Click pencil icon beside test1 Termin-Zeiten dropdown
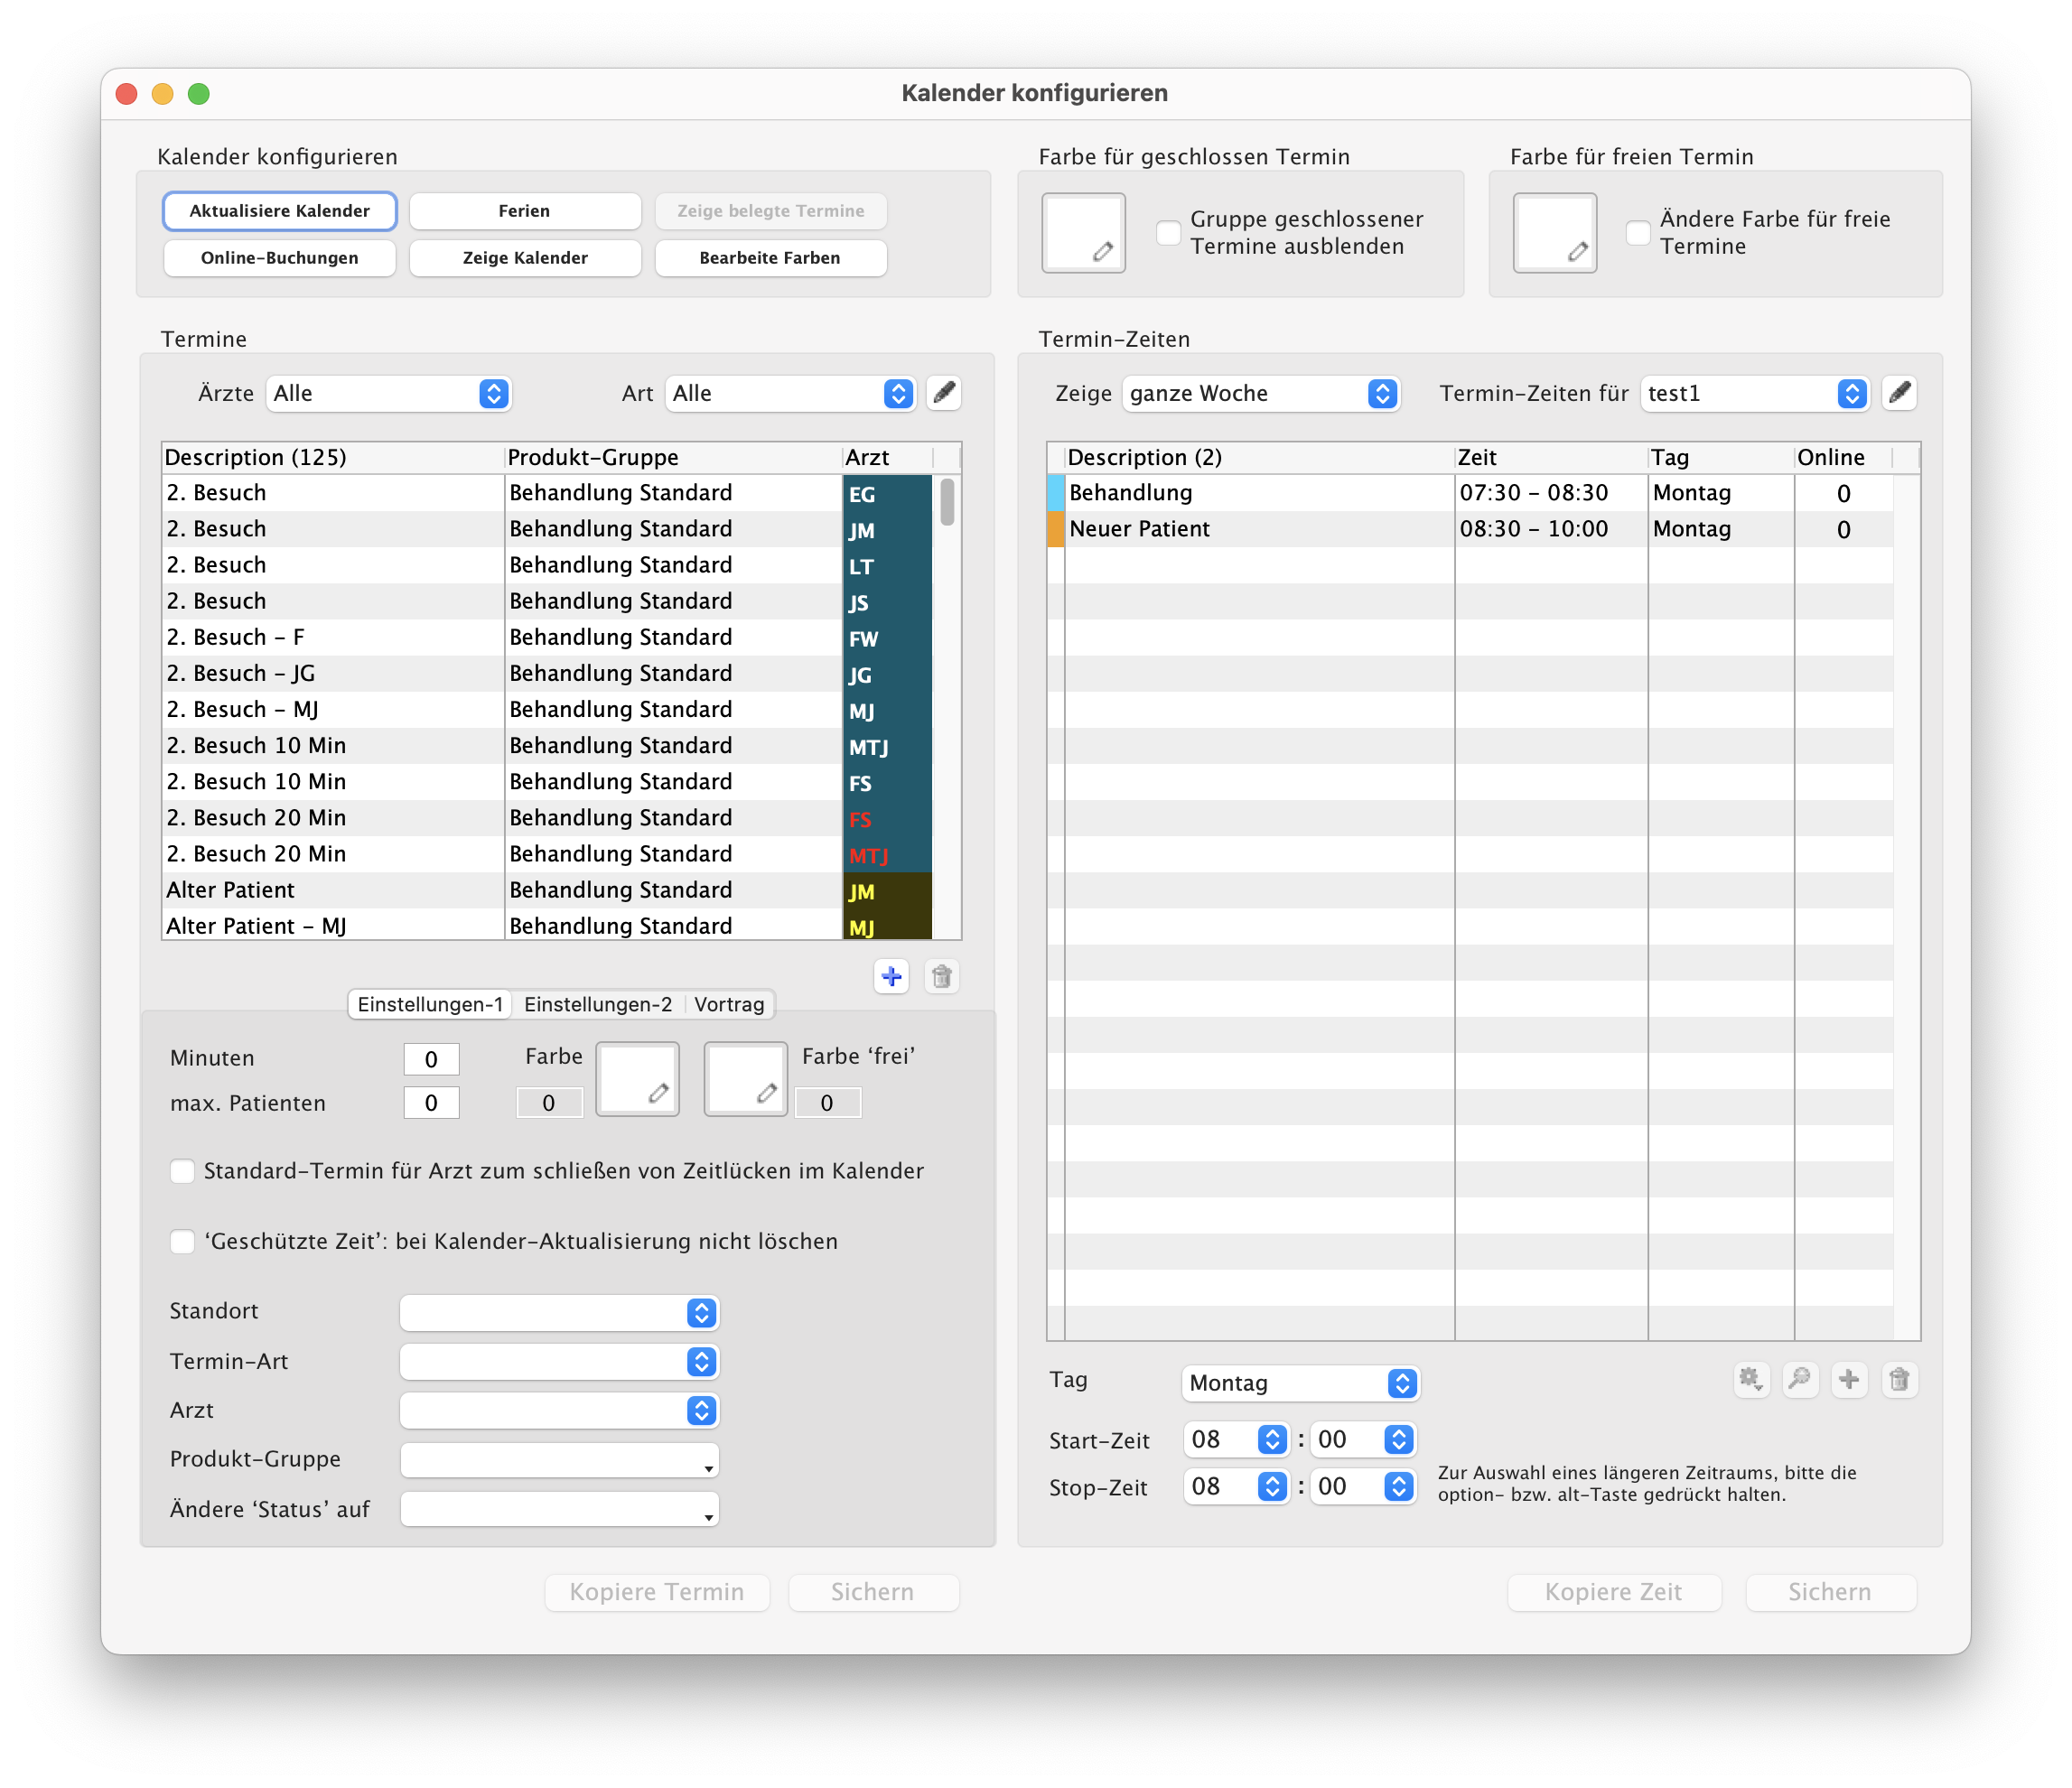This screenshot has width=2072, height=1788. [1899, 393]
